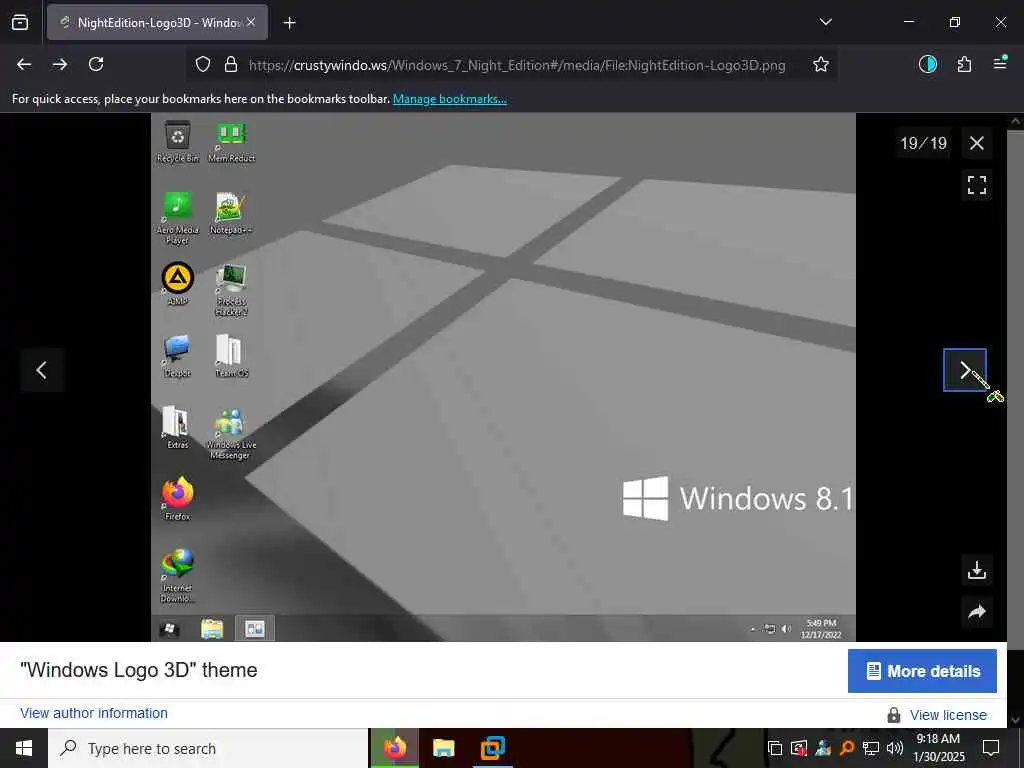Open tracking protection shield icon
The image size is (1024, 768).
click(x=203, y=64)
